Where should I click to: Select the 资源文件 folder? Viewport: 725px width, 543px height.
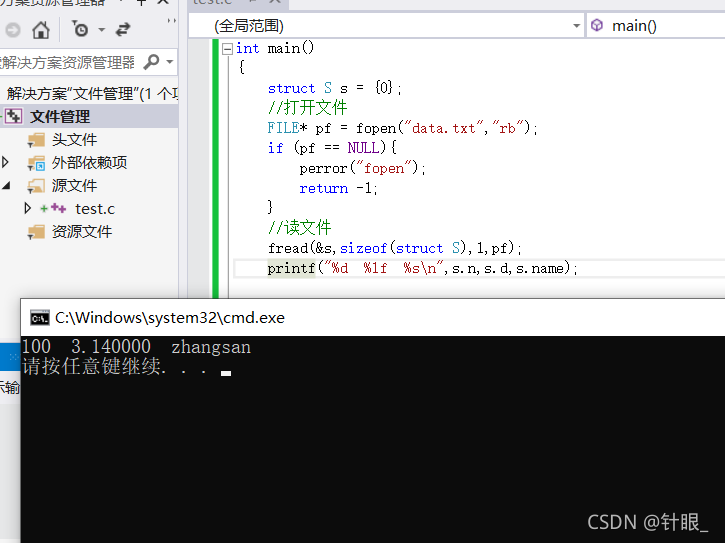point(81,232)
